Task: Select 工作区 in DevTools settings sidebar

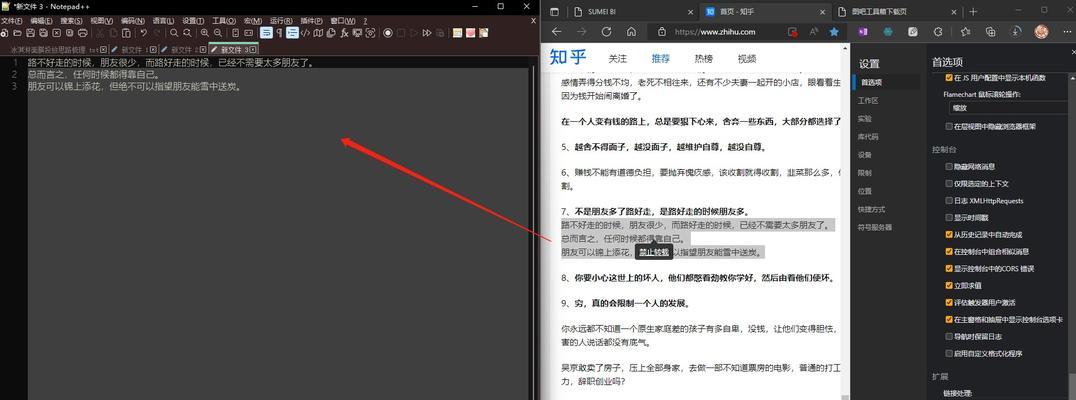Action: pos(868,100)
